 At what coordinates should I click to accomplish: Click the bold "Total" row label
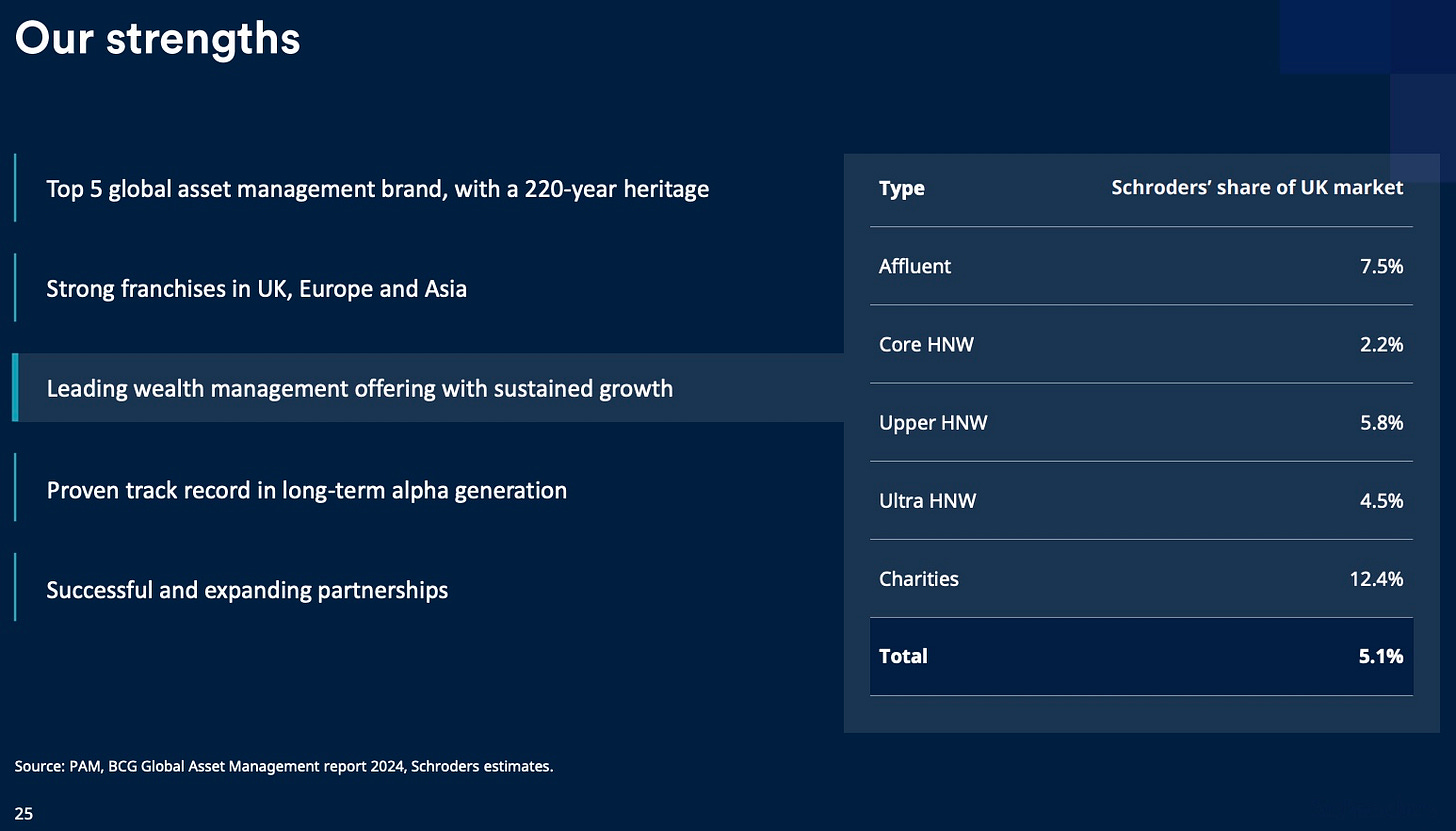click(x=903, y=656)
